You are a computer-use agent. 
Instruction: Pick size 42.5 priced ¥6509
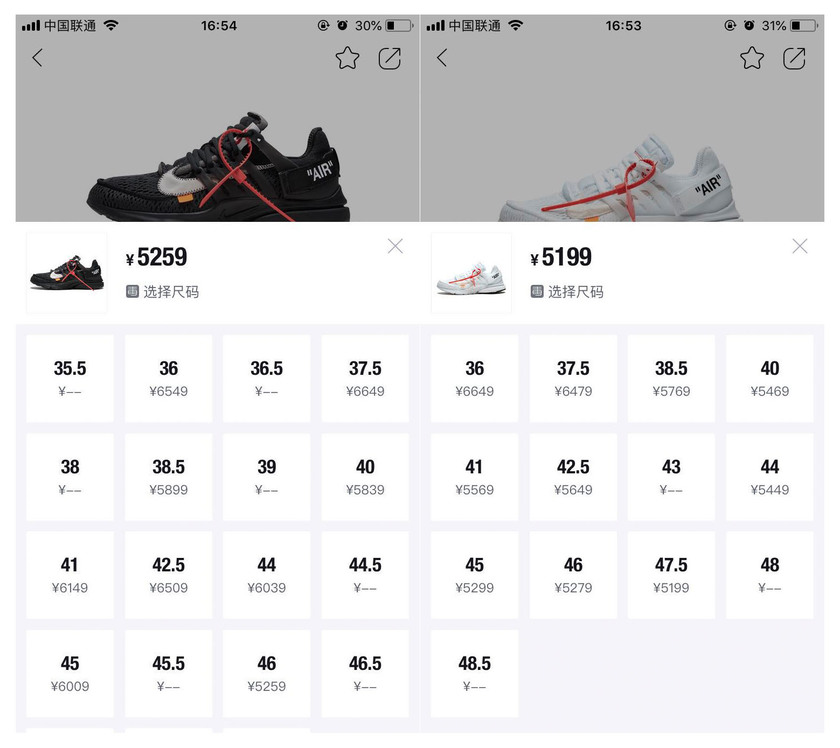(168, 575)
